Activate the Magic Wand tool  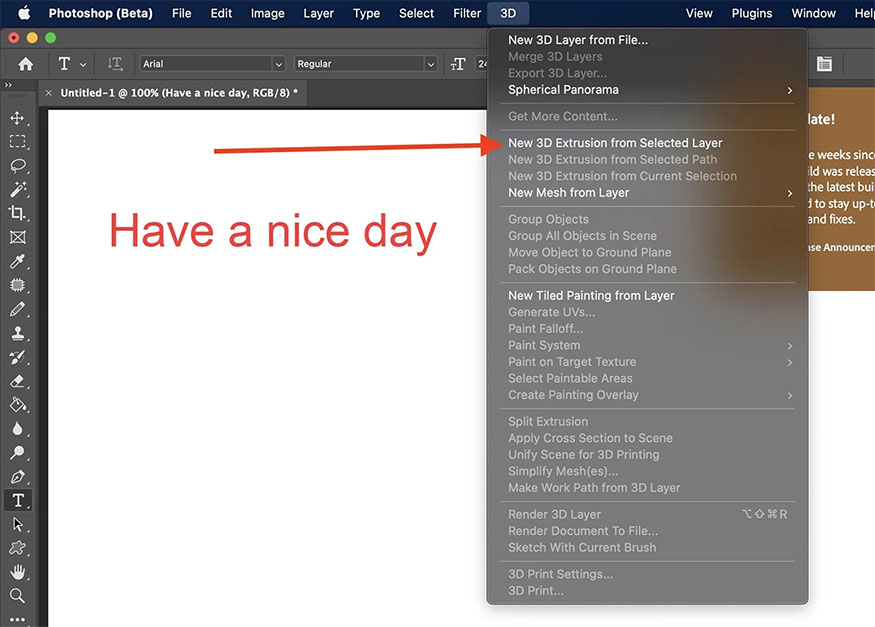[17, 190]
